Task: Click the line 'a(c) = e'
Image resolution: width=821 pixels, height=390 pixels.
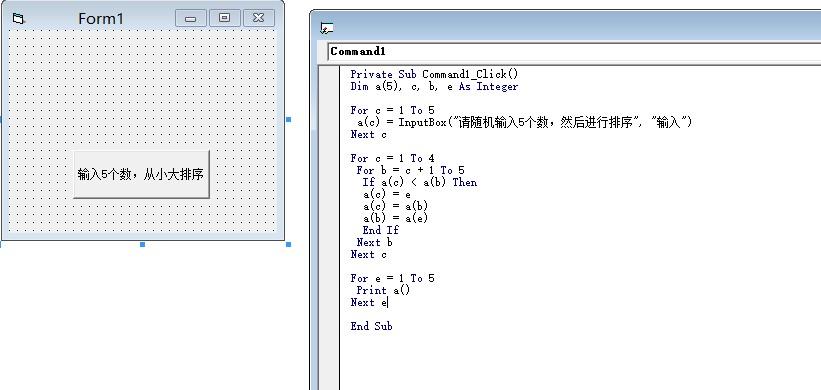Action: pos(386,194)
